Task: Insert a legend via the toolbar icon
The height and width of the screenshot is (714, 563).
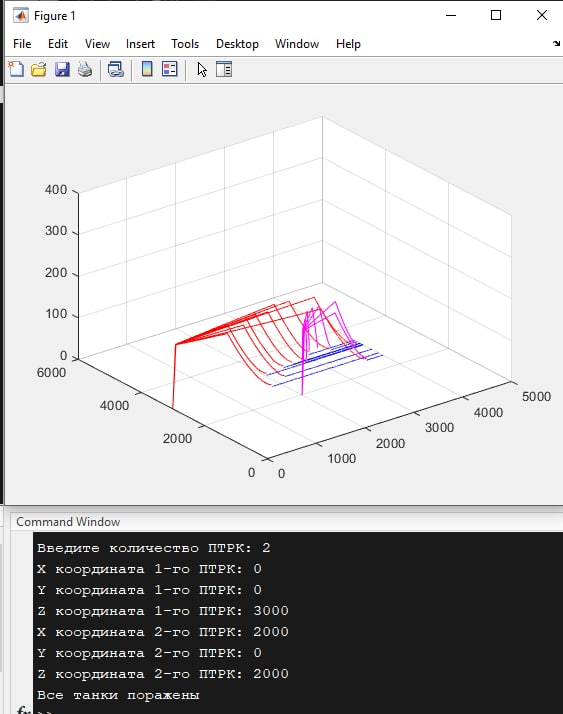Action: (169, 69)
